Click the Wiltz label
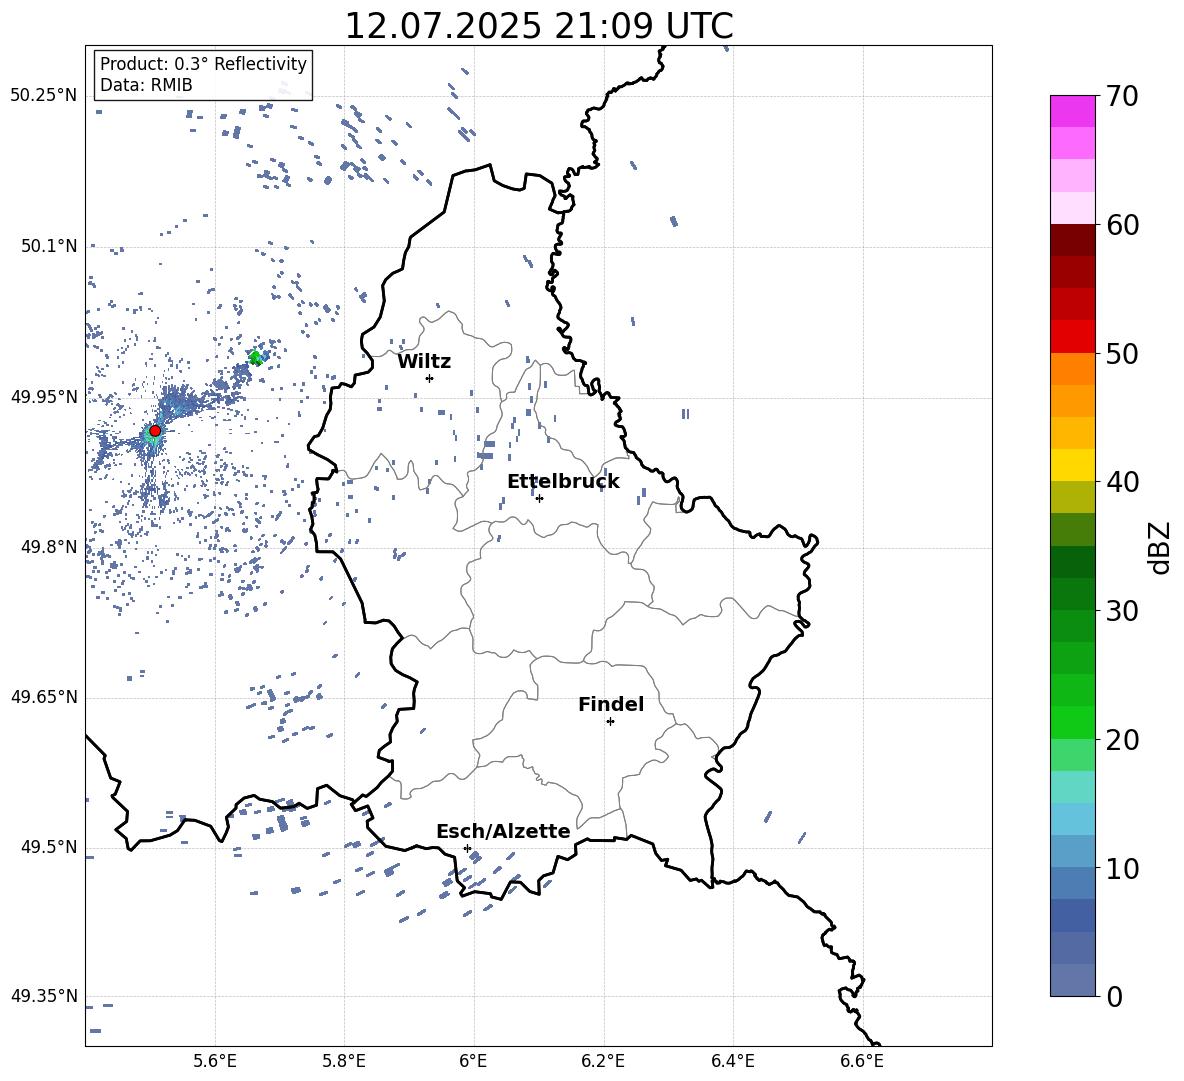Screen dimensions: 1184x1081 pos(424,362)
